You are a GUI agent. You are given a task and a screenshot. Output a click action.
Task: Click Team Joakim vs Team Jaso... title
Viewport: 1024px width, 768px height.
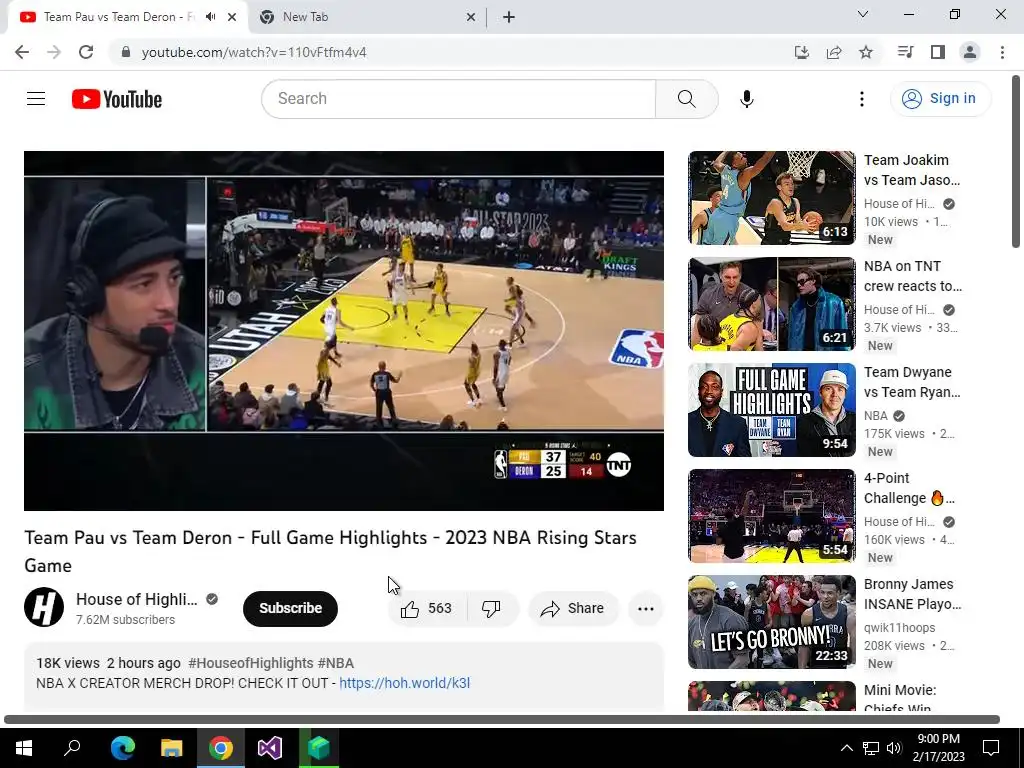coord(912,170)
